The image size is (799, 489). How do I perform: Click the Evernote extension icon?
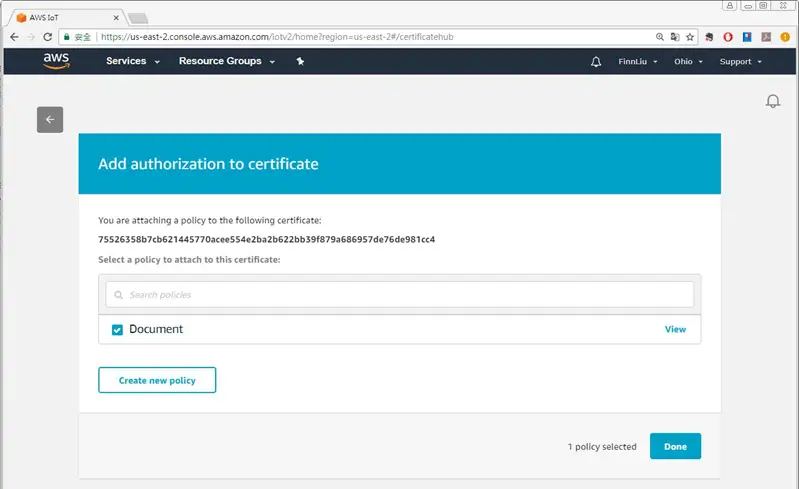pyautogui.click(x=709, y=37)
